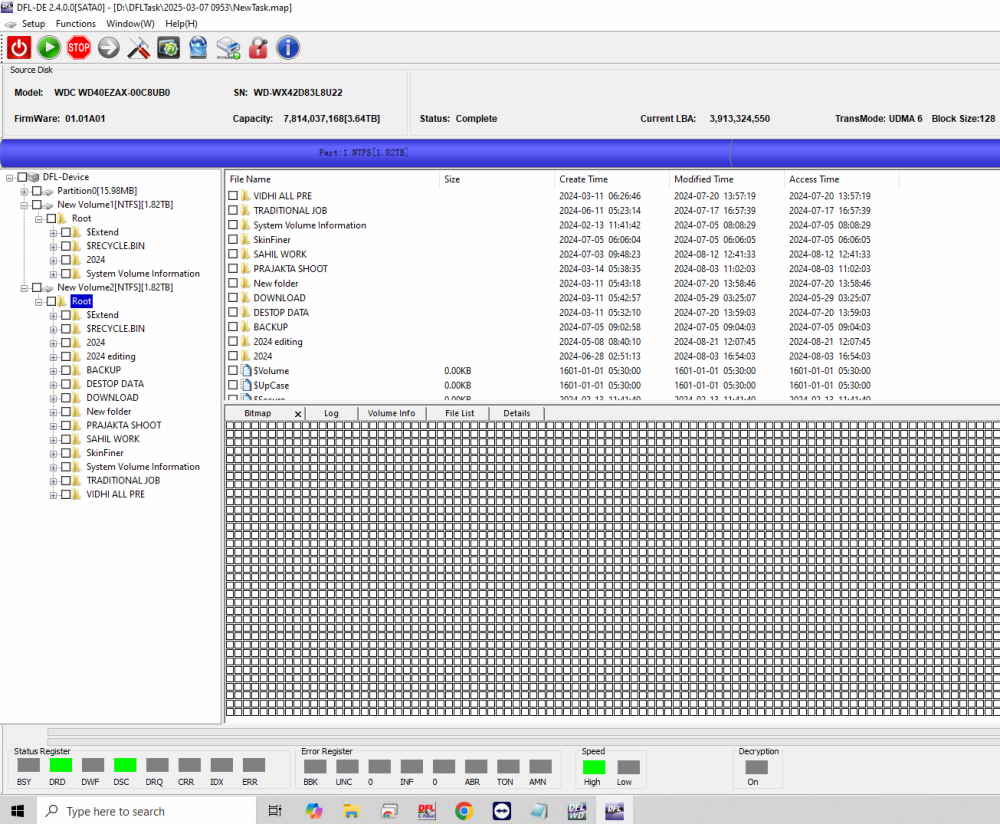The image size is (1000, 824).
Task: Open the tools (hammer and wrench) icon
Action: tap(138, 48)
